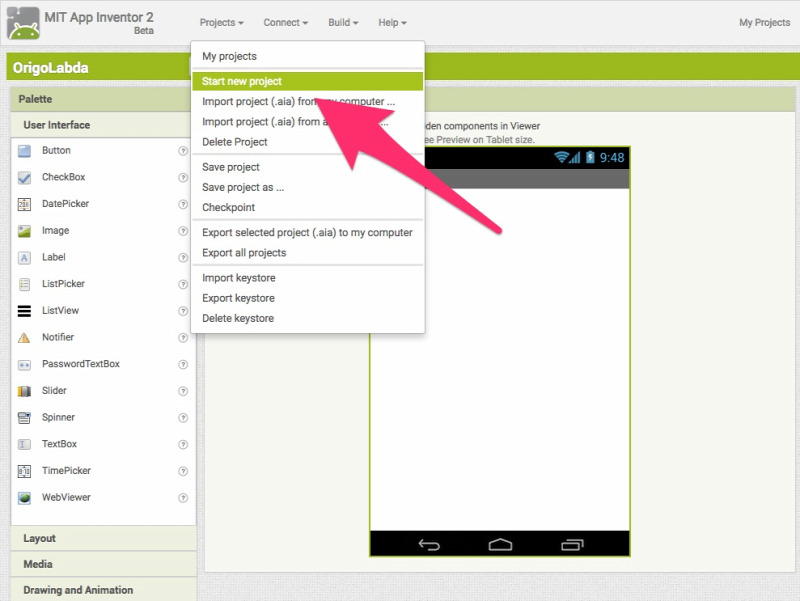The width and height of the screenshot is (800, 601).
Task: Open help for Notifier component
Action: tap(183, 338)
